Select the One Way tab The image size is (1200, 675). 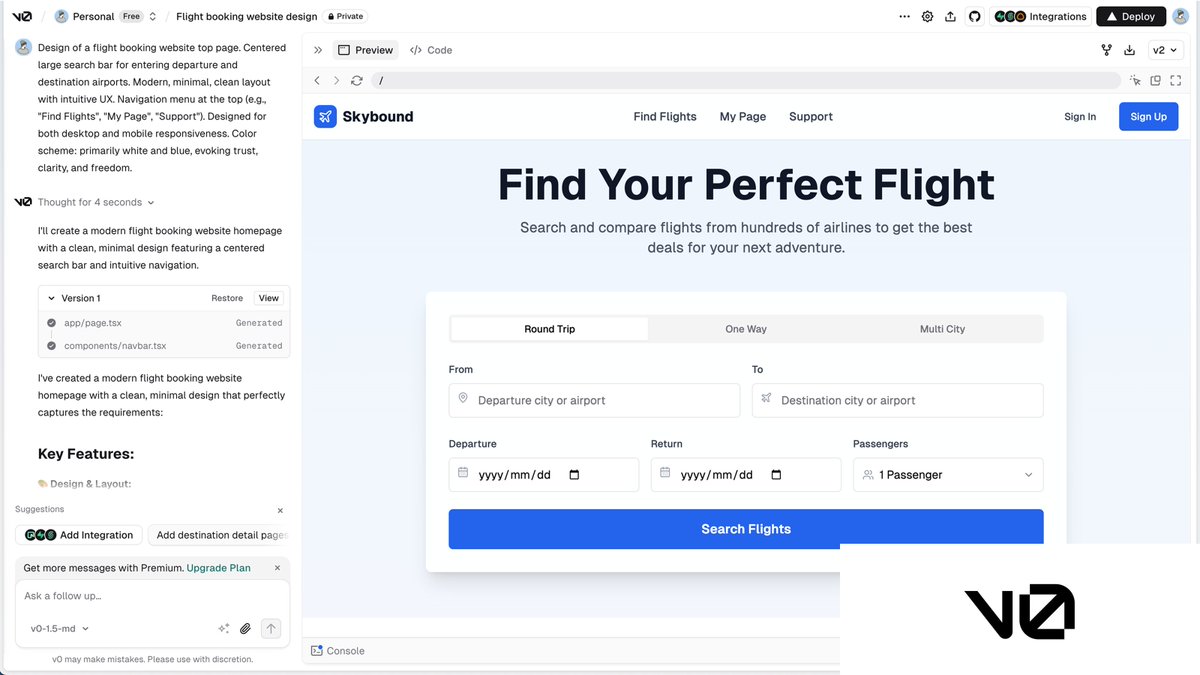click(746, 329)
